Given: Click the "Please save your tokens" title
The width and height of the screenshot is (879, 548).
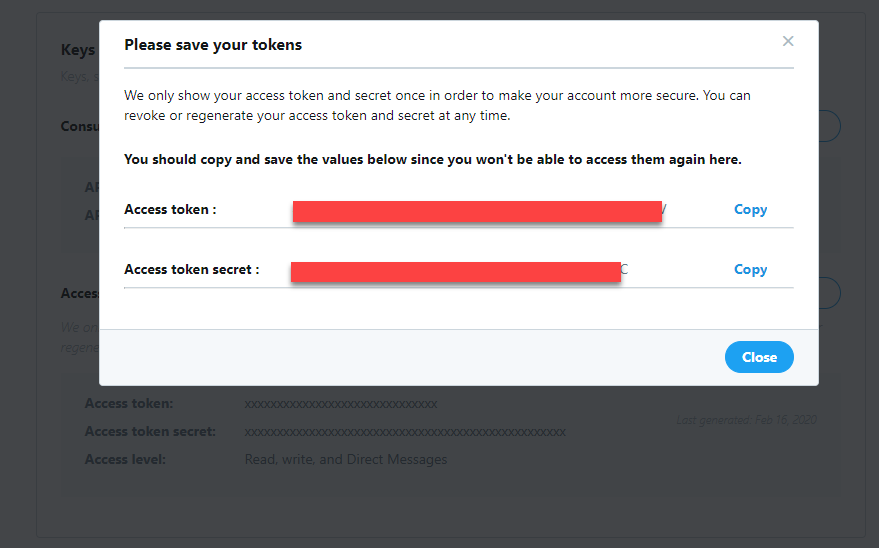Looking at the screenshot, I should (212, 45).
